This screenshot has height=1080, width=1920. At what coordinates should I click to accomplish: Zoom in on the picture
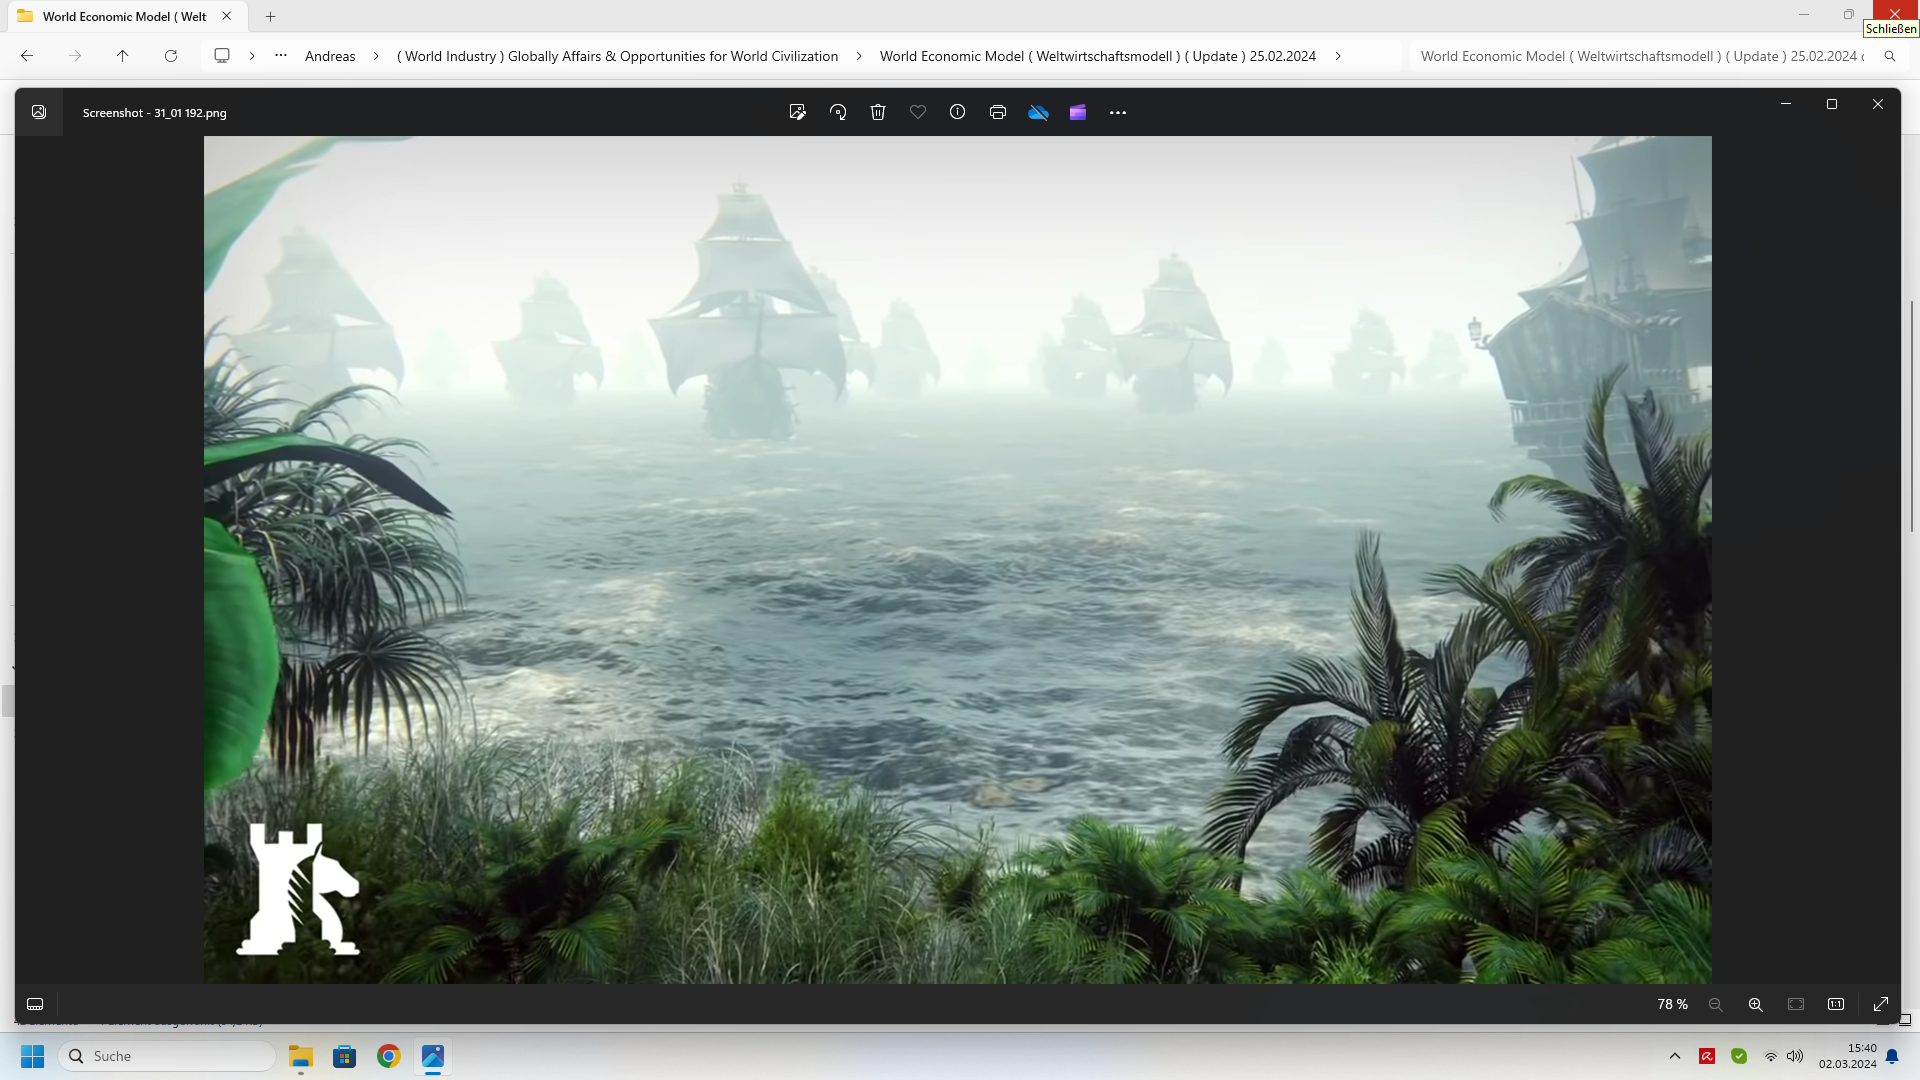coord(1756,1004)
